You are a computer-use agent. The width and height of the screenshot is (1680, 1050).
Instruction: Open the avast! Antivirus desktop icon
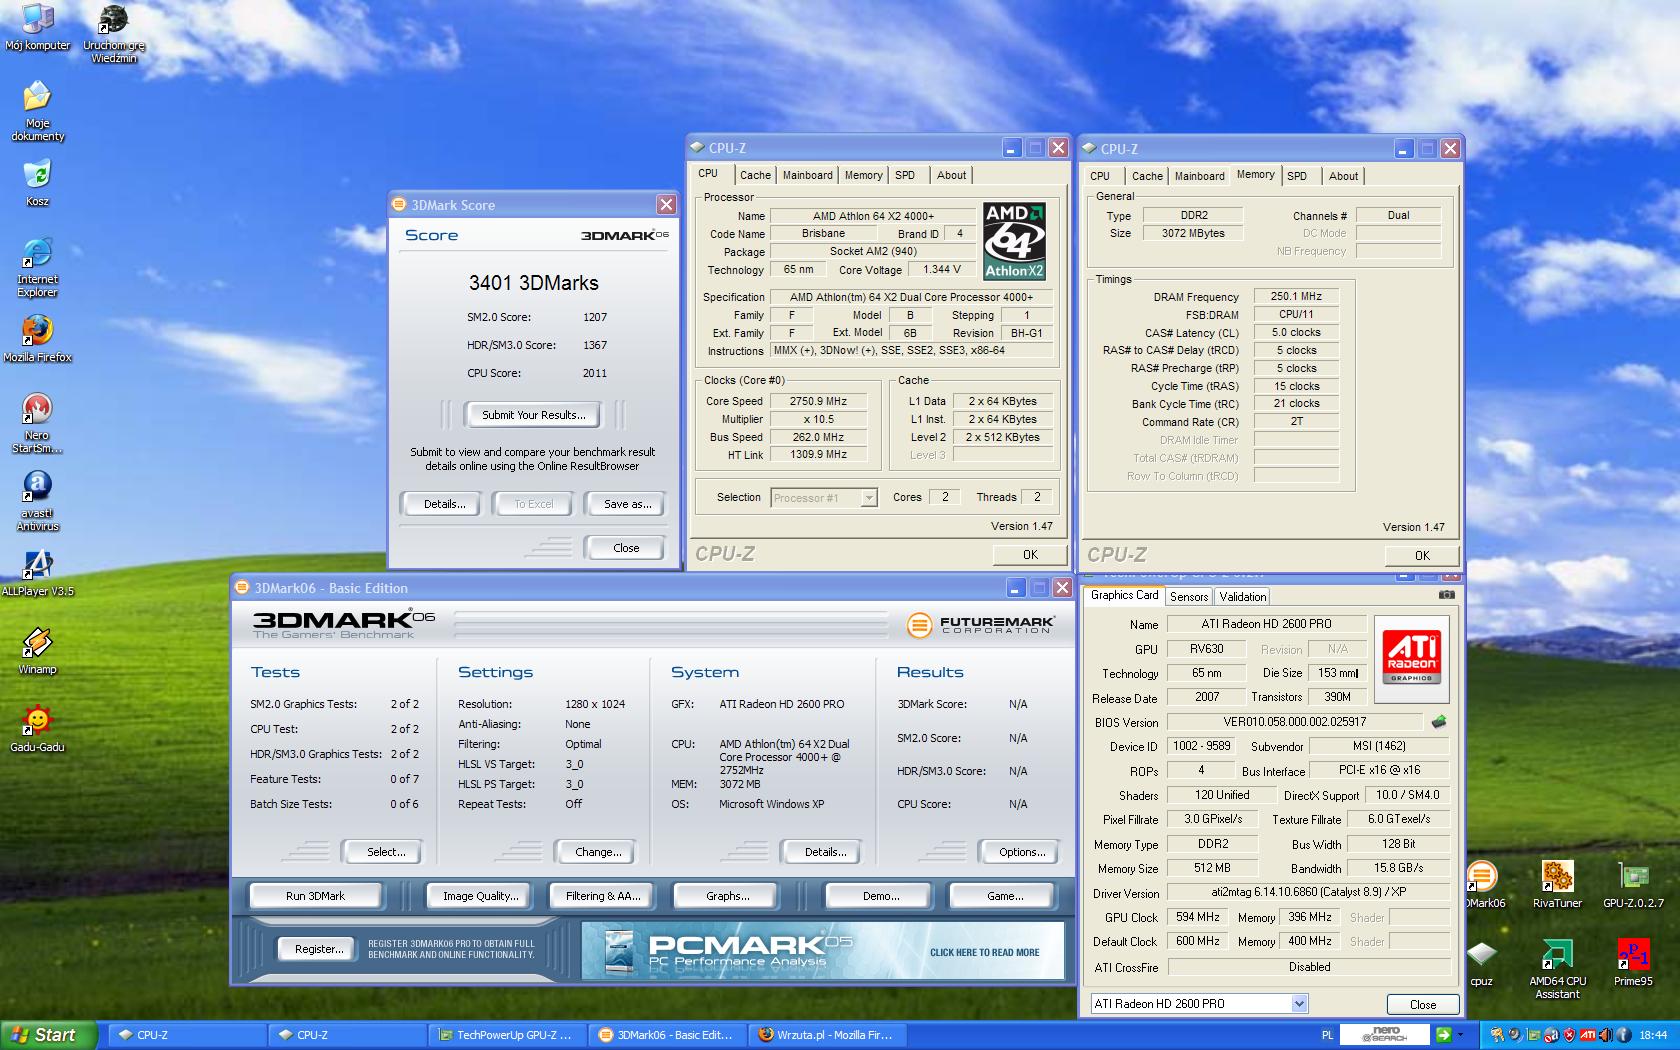[x=37, y=501]
